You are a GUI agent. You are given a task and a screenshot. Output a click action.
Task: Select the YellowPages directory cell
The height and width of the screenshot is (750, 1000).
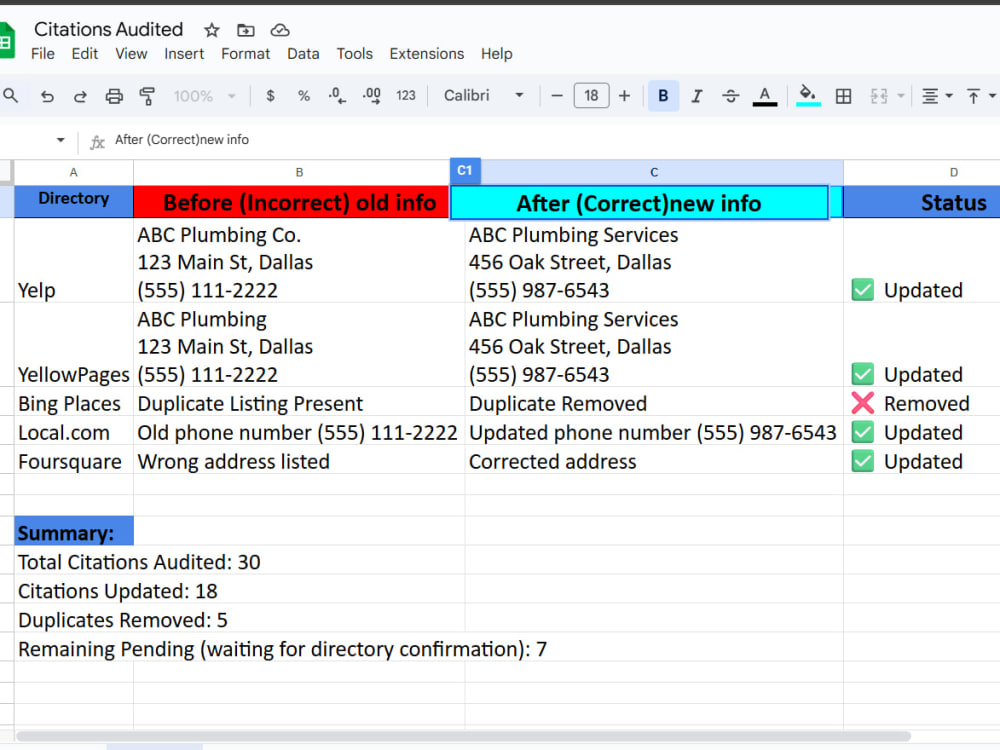74,345
